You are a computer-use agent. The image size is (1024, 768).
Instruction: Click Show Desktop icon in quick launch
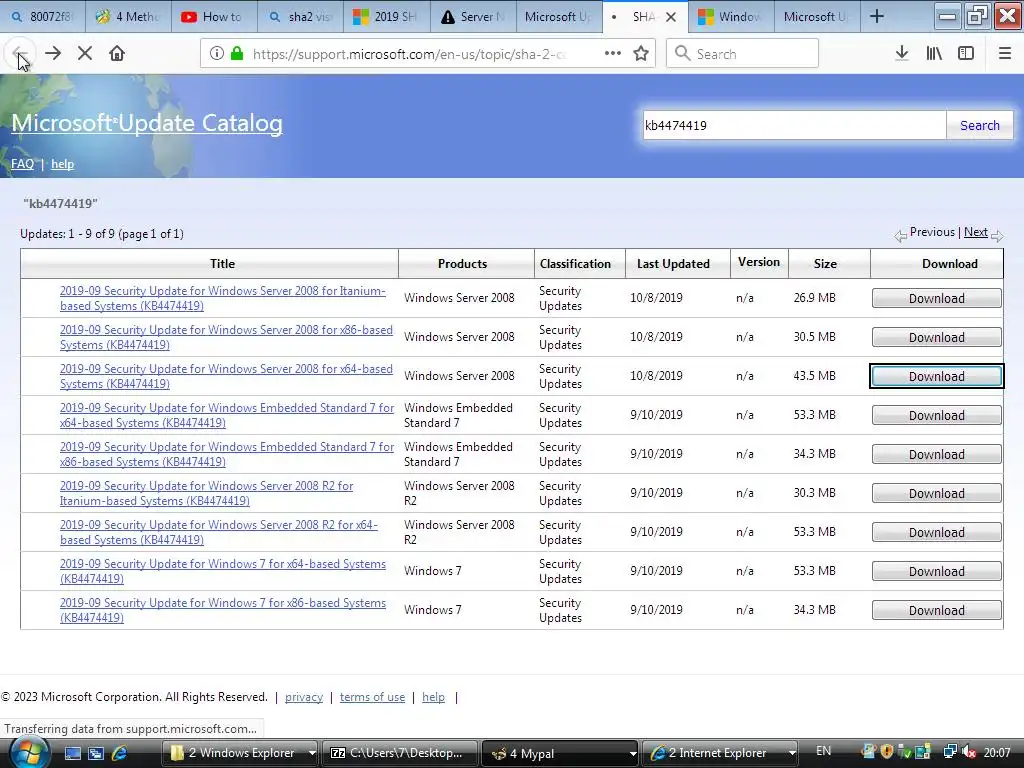(x=72, y=753)
